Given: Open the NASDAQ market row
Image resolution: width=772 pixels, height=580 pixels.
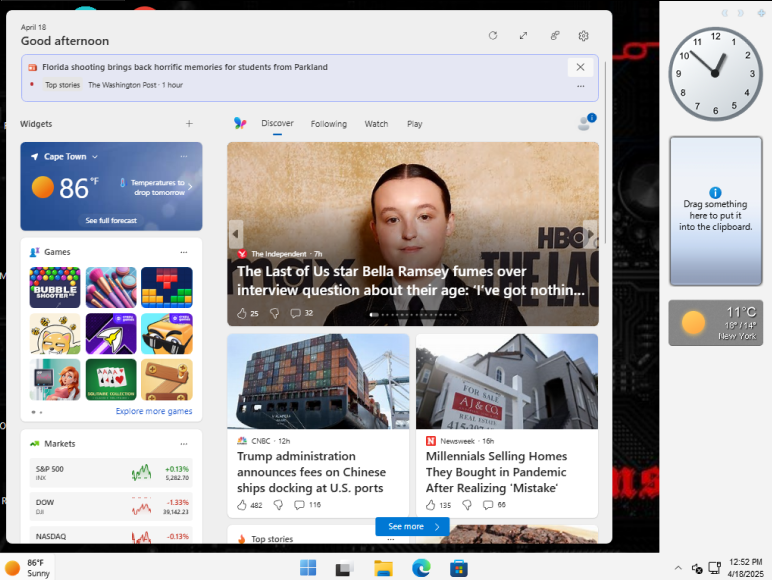Looking at the screenshot, I should (x=111, y=535).
